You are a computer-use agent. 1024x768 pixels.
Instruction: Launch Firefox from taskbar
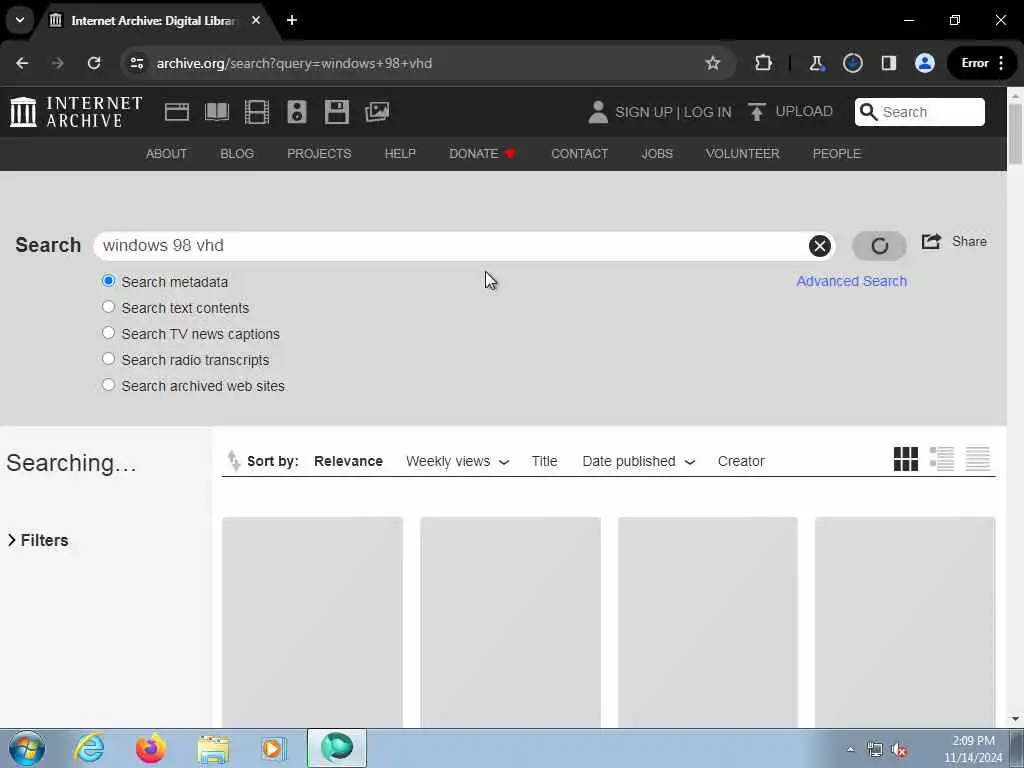150,748
